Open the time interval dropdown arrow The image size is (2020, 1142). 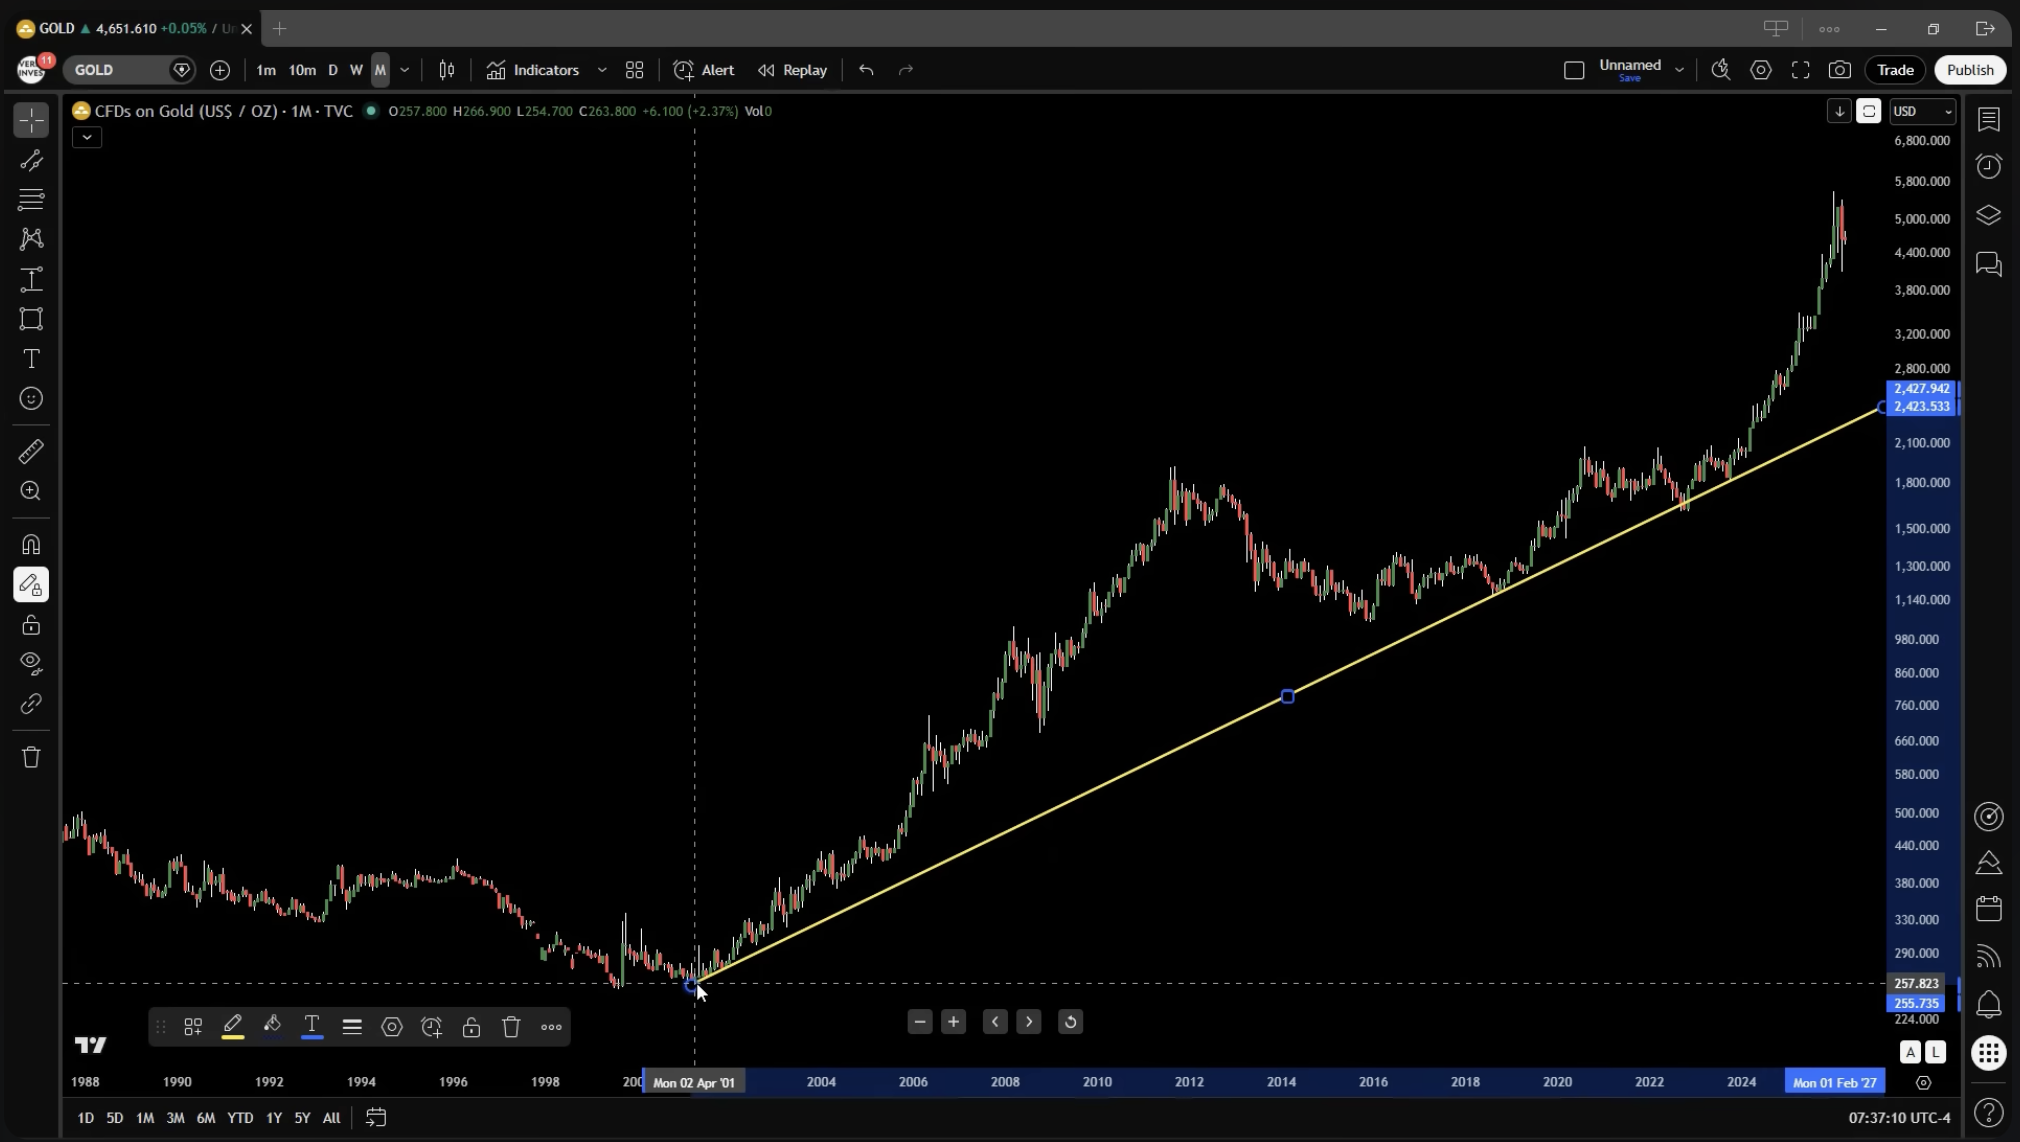point(404,70)
